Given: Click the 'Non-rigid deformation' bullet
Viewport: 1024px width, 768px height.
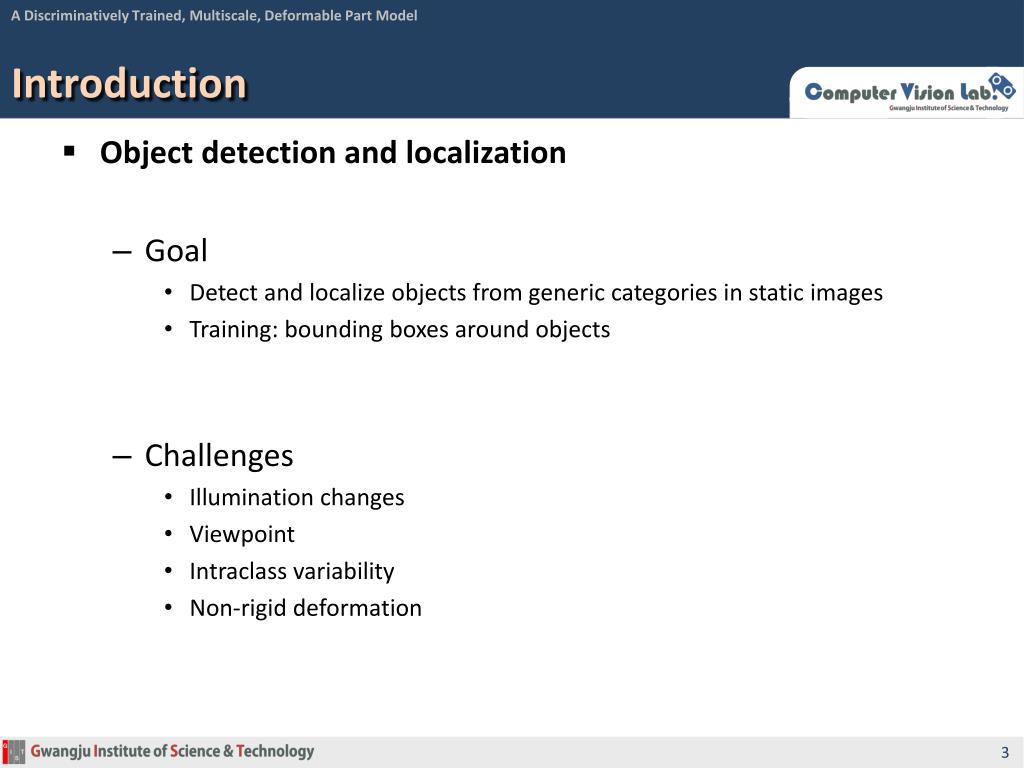Looking at the screenshot, I should 305,608.
